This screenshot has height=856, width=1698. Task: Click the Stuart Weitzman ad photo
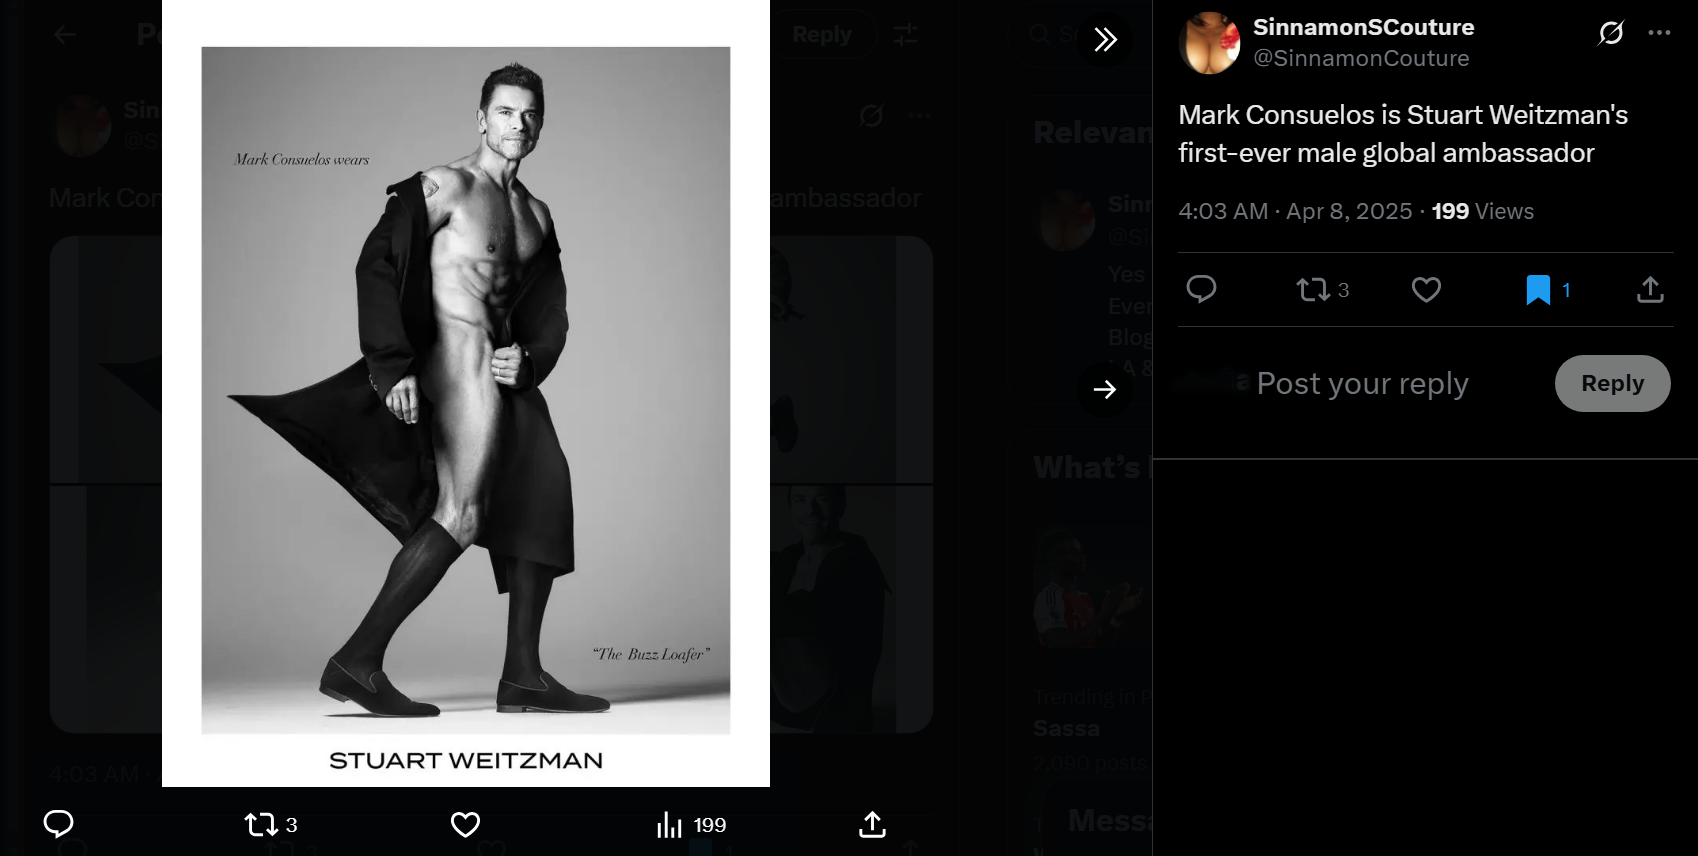pos(466,392)
